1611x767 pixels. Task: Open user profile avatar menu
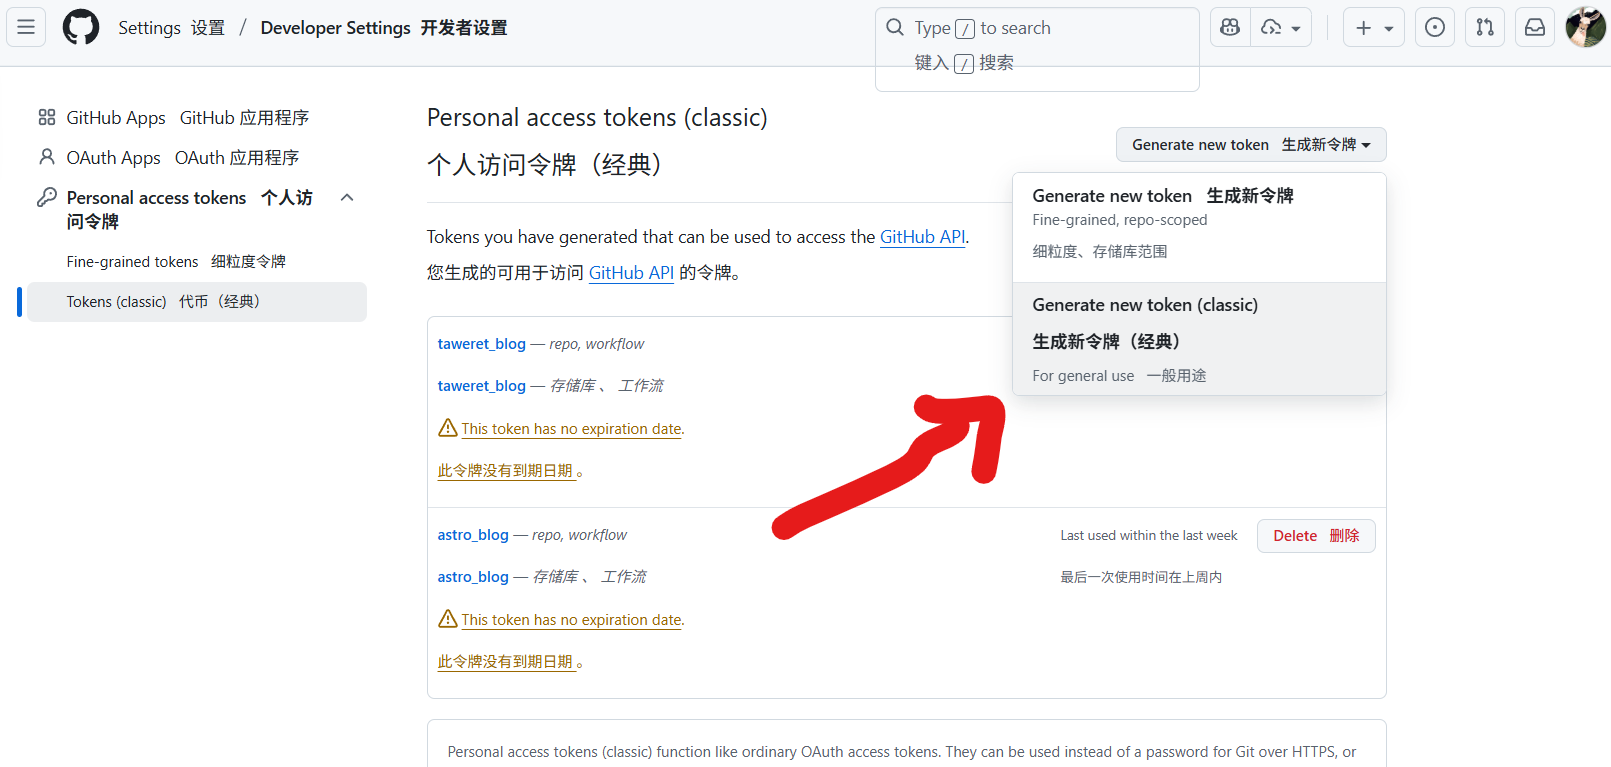(x=1585, y=27)
